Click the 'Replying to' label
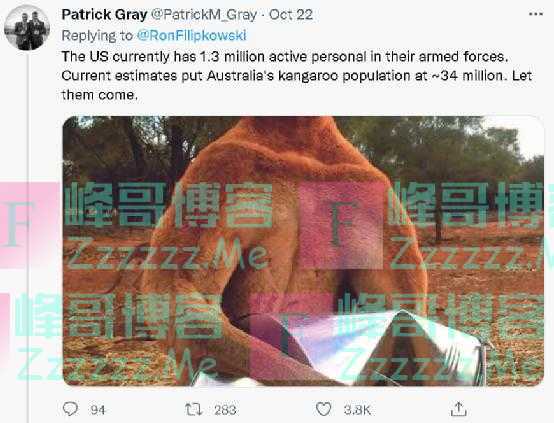 tap(97, 36)
